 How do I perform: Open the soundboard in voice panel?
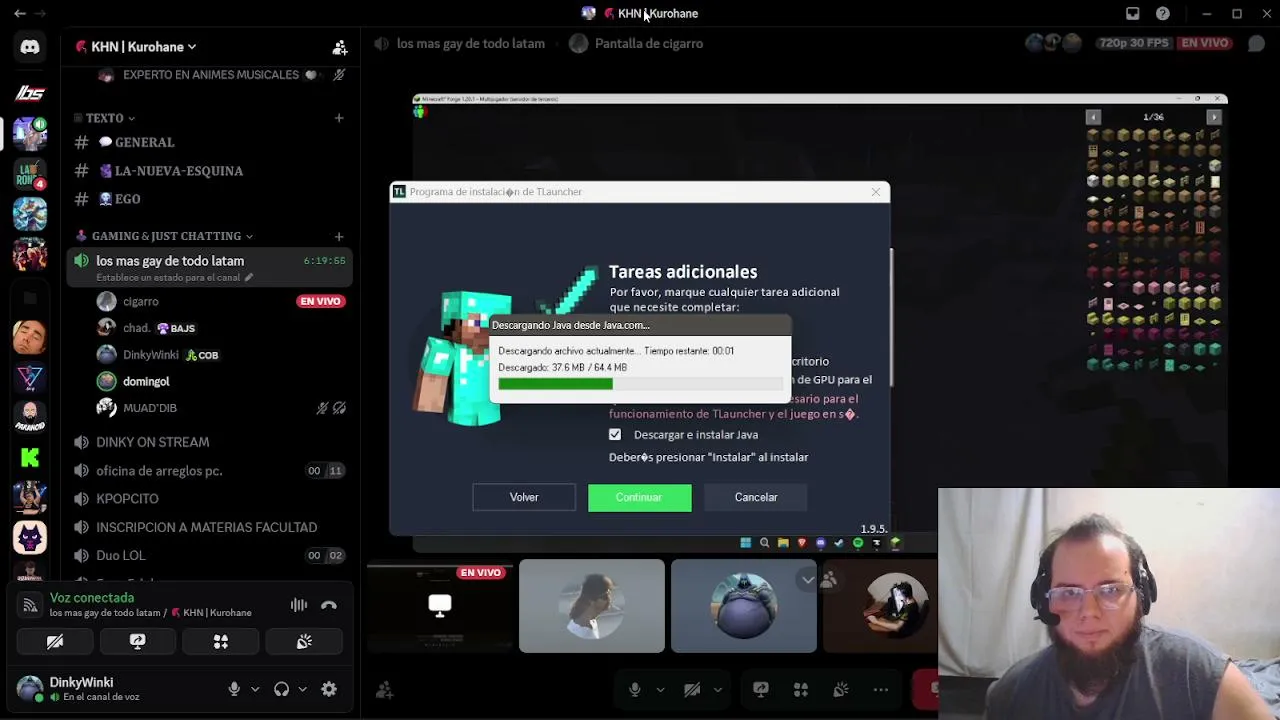click(304, 642)
